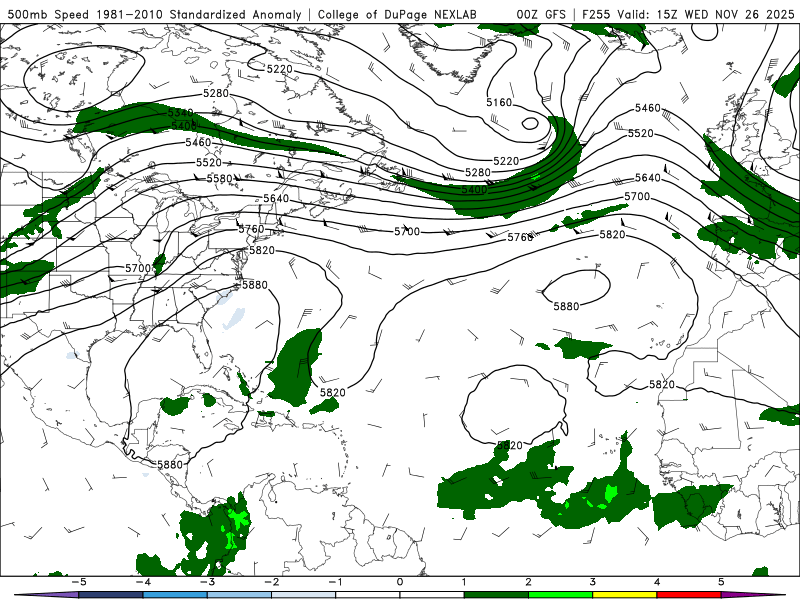Click the colorbar tick label '5'
This screenshot has width=800, height=600.
click(721, 582)
